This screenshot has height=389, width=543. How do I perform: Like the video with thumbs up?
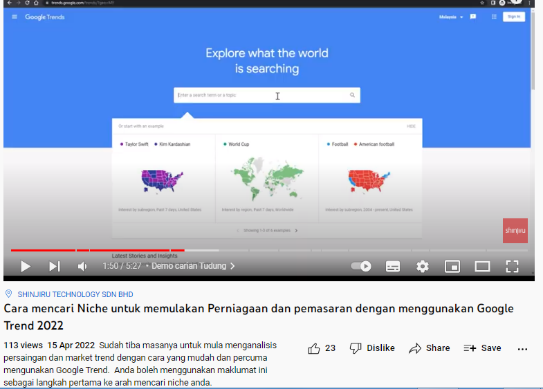pos(322,348)
